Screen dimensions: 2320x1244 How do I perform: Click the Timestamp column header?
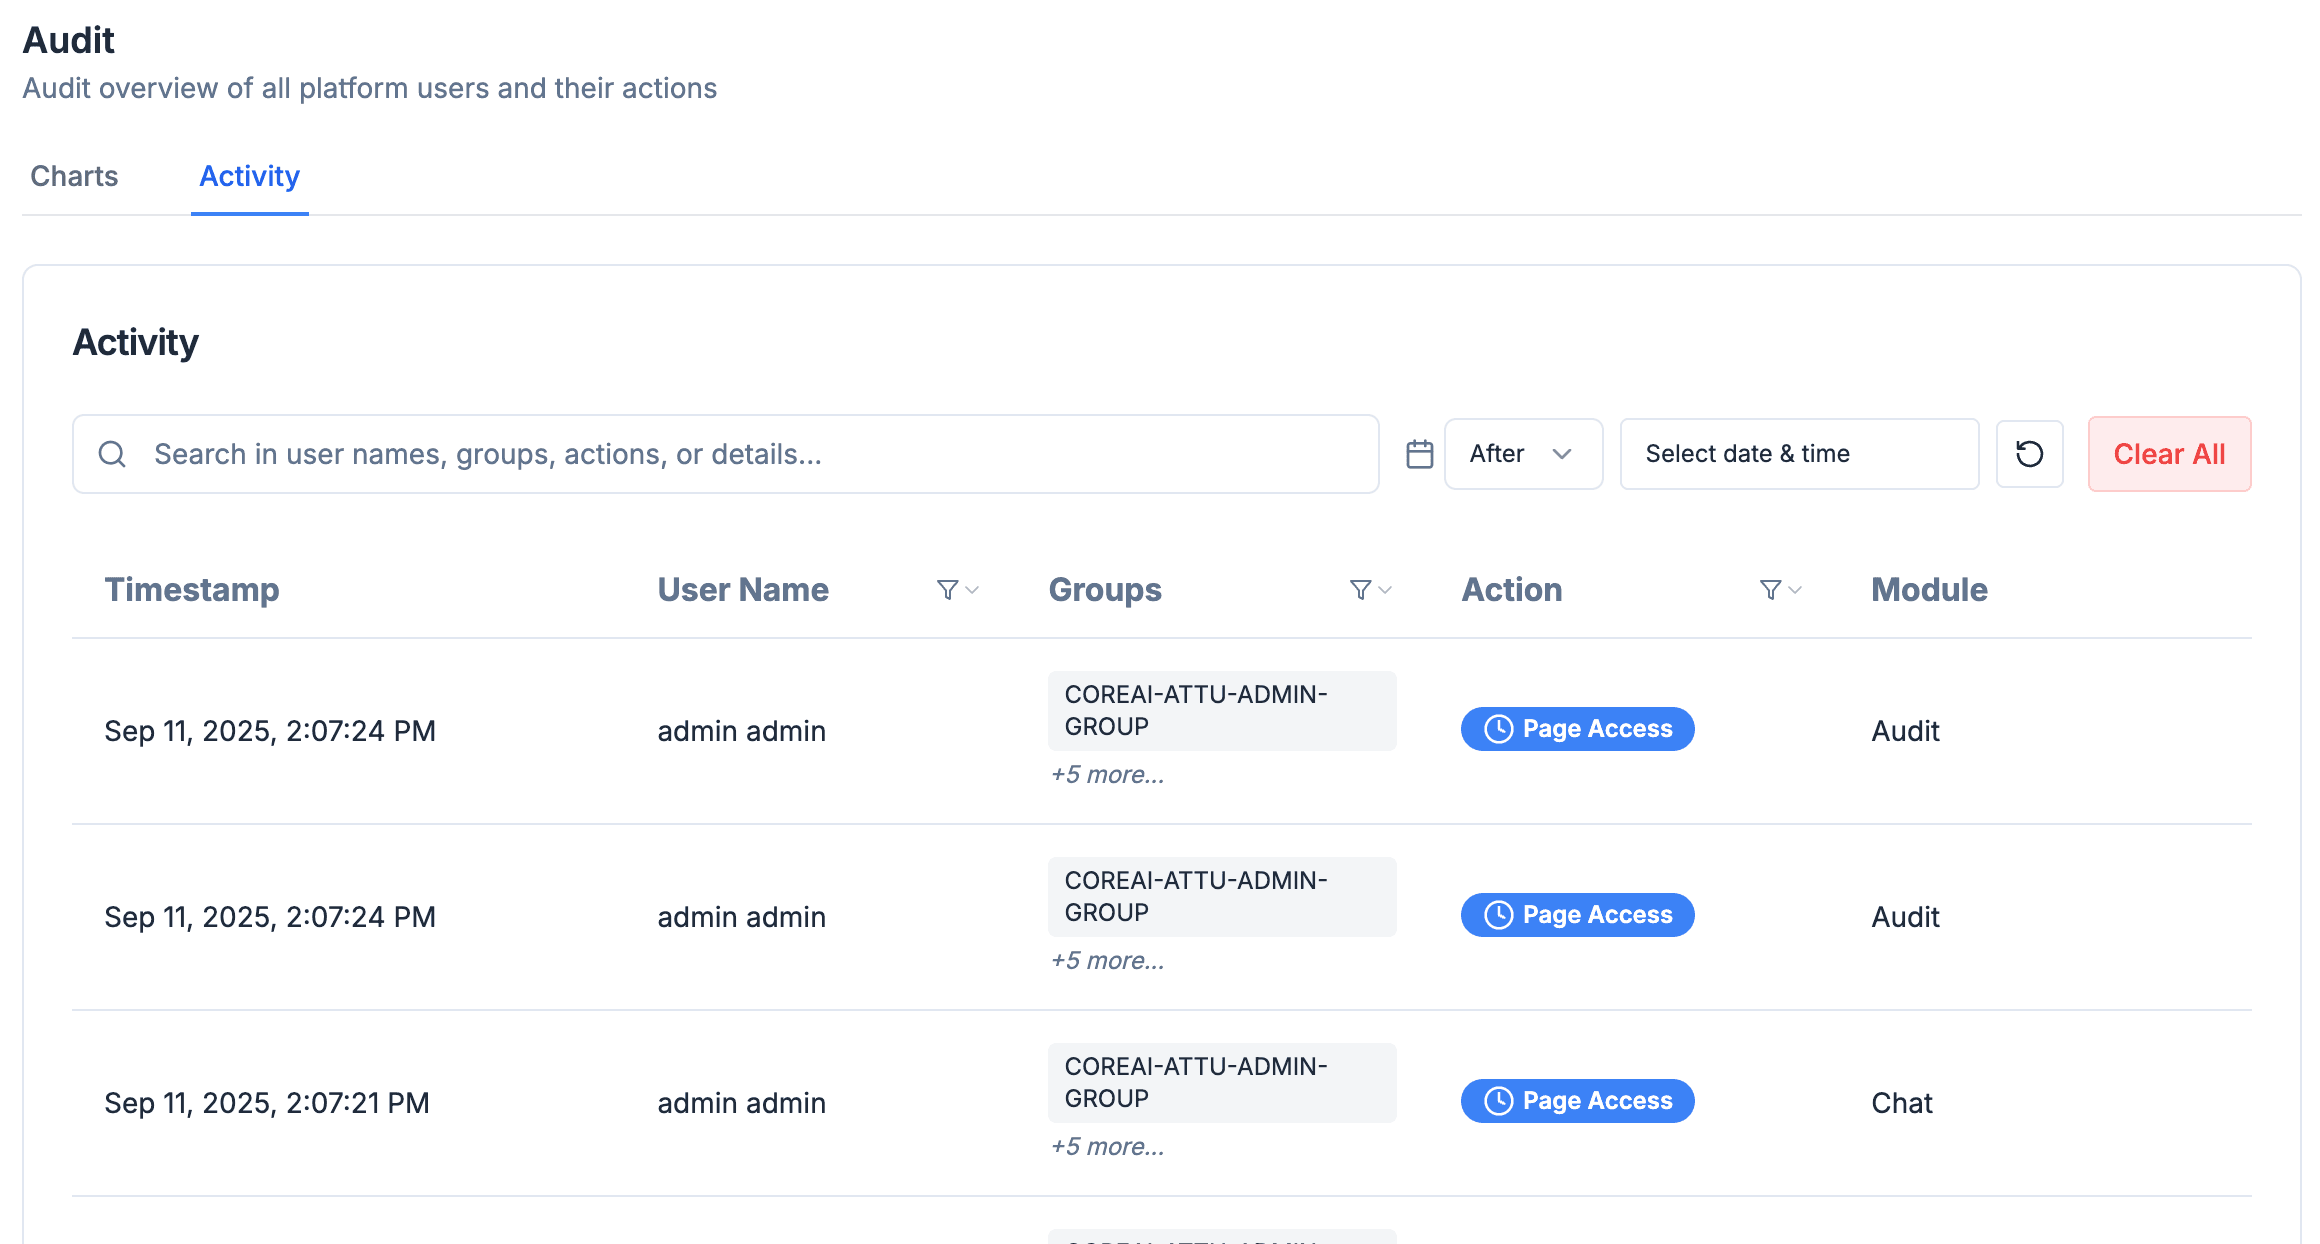(192, 590)
